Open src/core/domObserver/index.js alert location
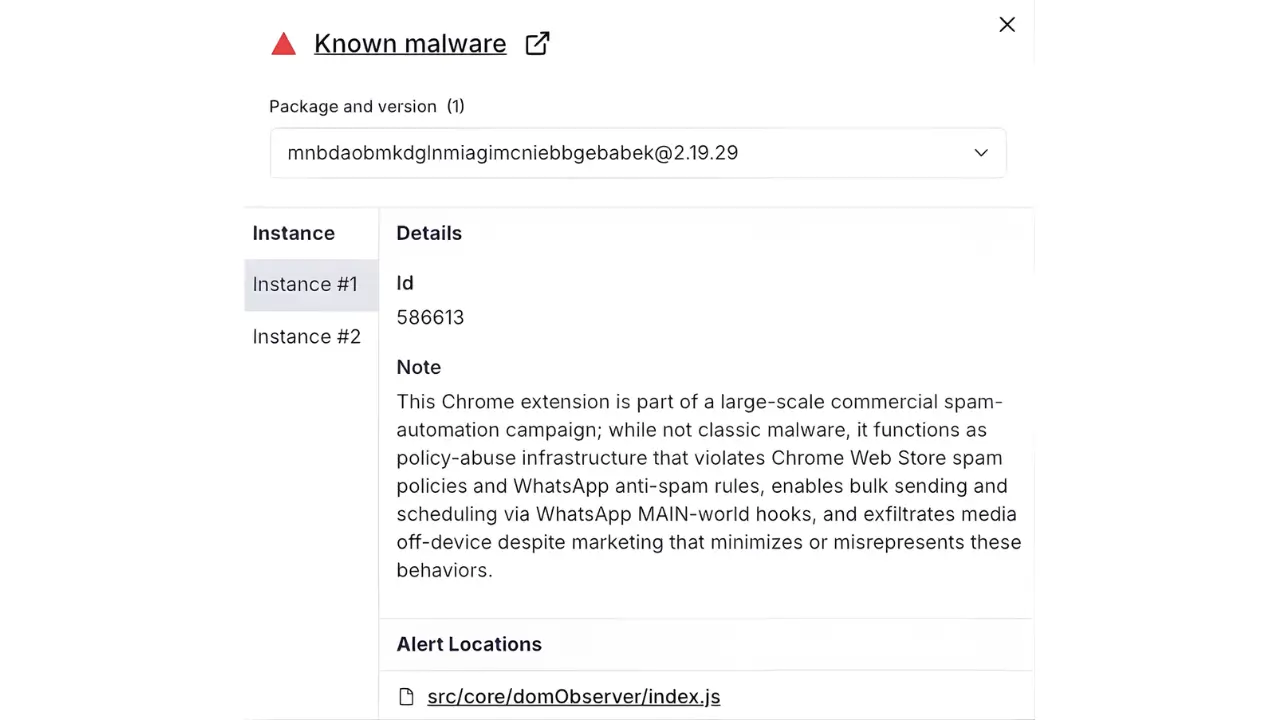This screenshot has height=720, width=1280. point(573,697)
